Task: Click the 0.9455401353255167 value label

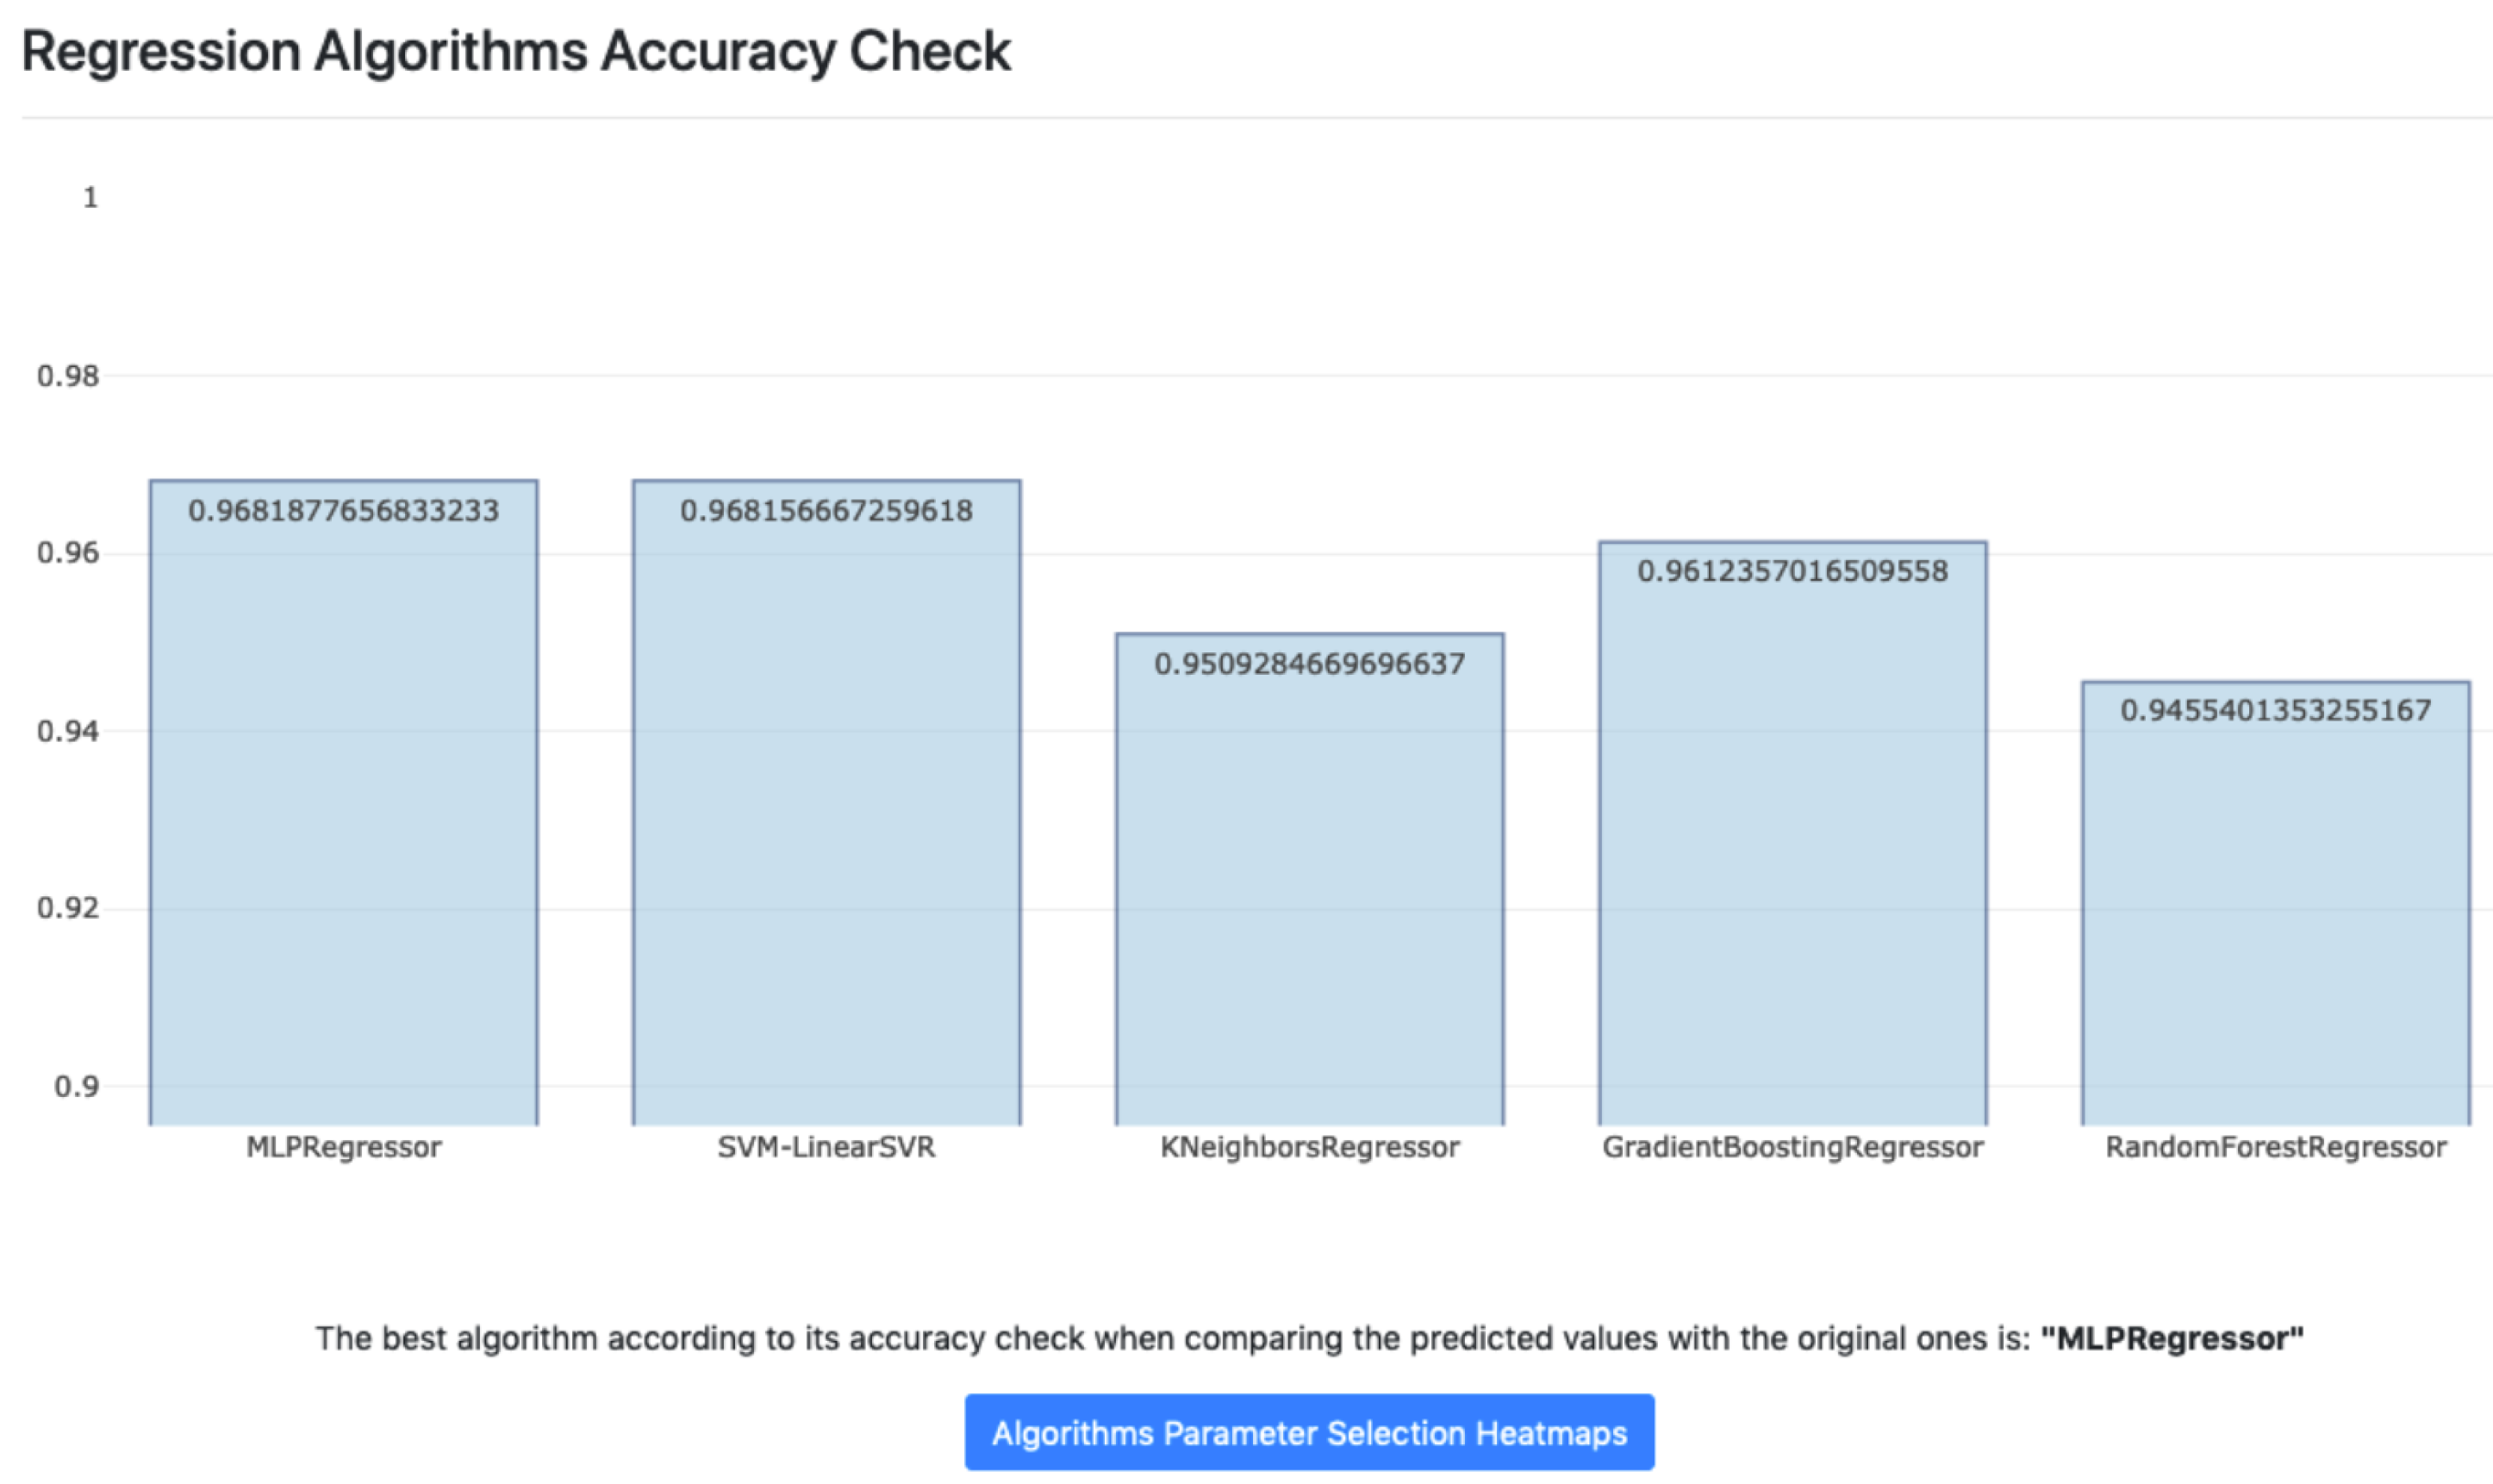Action: tap(2275, 710)
